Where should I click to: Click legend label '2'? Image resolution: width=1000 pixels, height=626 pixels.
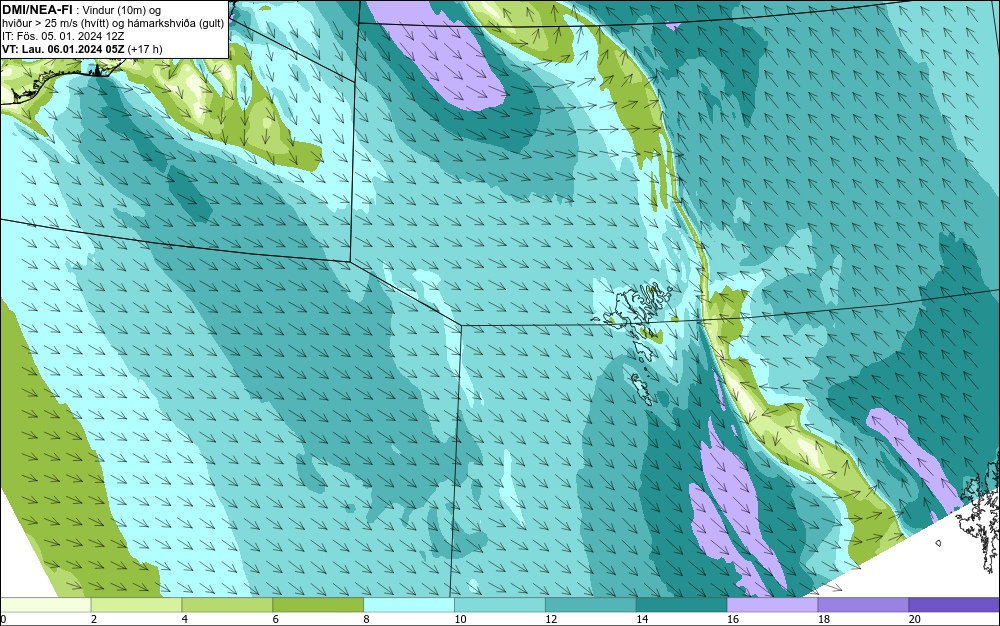pos(94,619)
